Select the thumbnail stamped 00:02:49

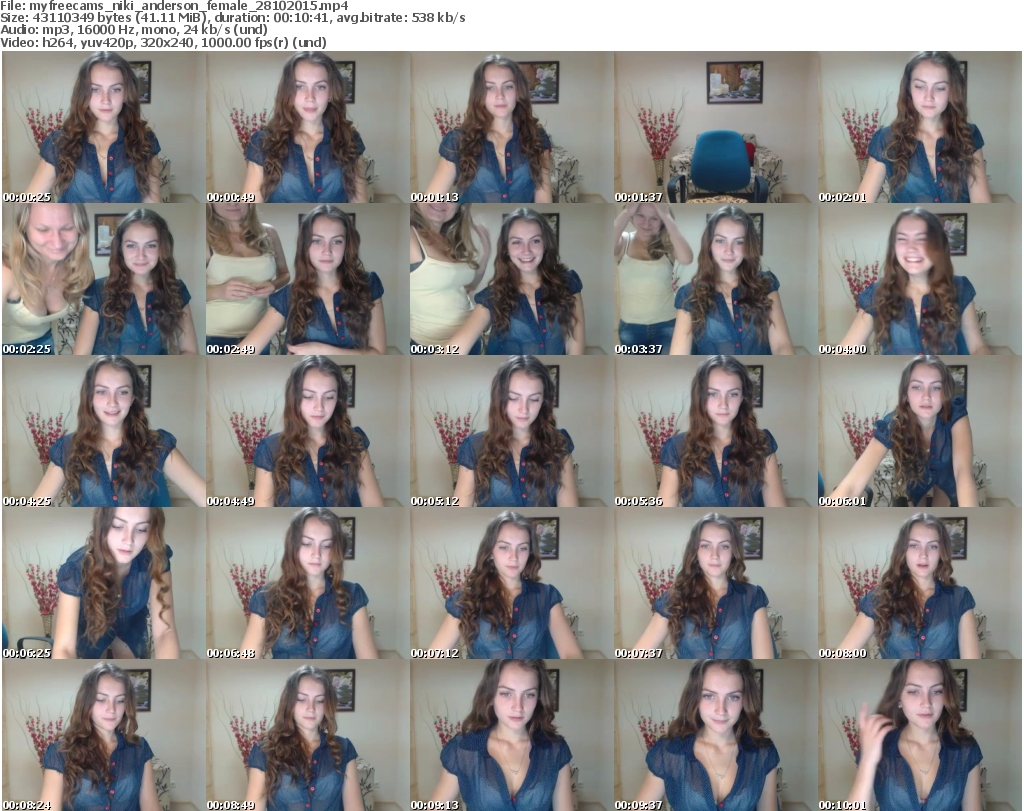(x=308, y=279)
